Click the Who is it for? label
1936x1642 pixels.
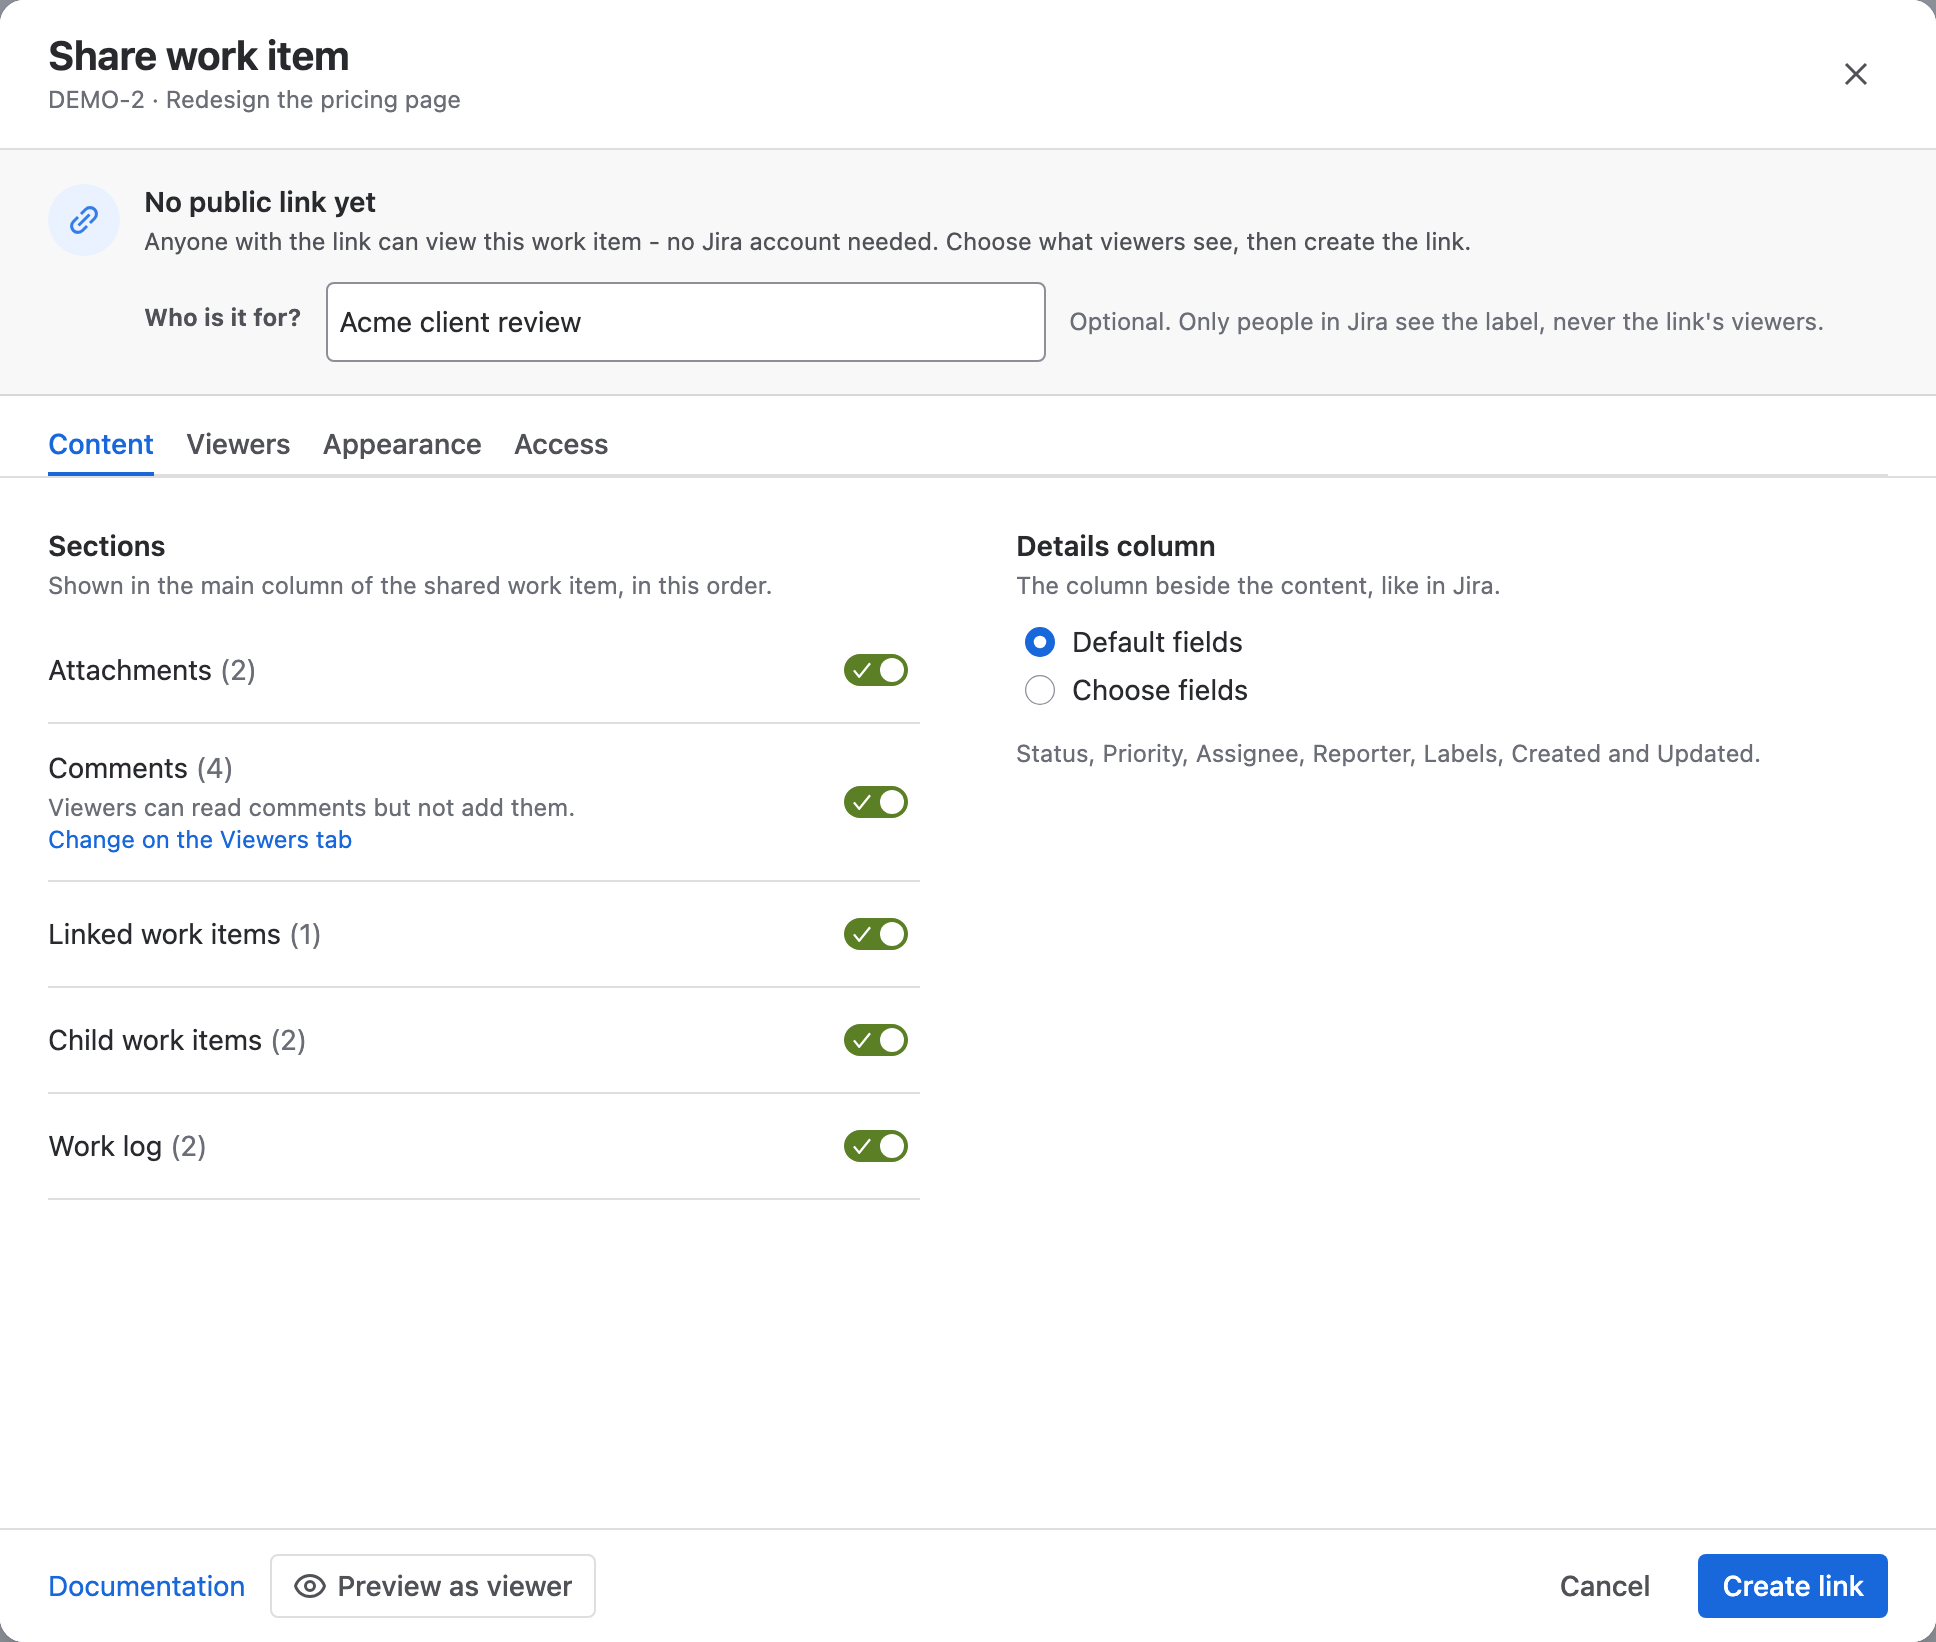click(x=223, y=318)
